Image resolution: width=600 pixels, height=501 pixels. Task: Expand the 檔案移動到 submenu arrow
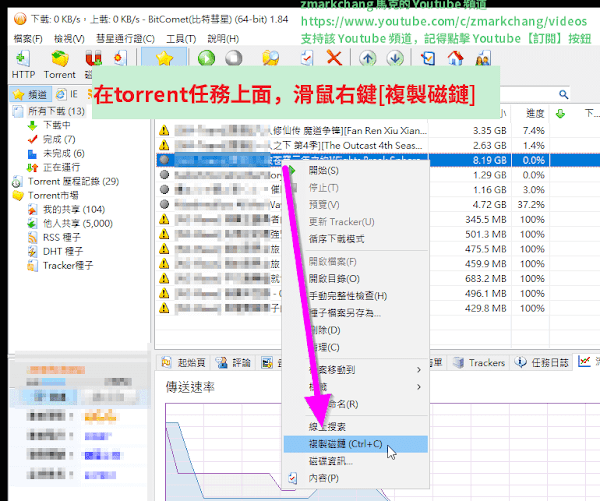pos(419,370)
